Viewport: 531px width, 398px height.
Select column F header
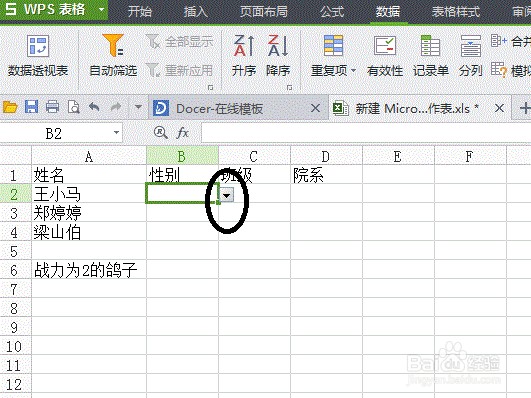tap(470, 156)
